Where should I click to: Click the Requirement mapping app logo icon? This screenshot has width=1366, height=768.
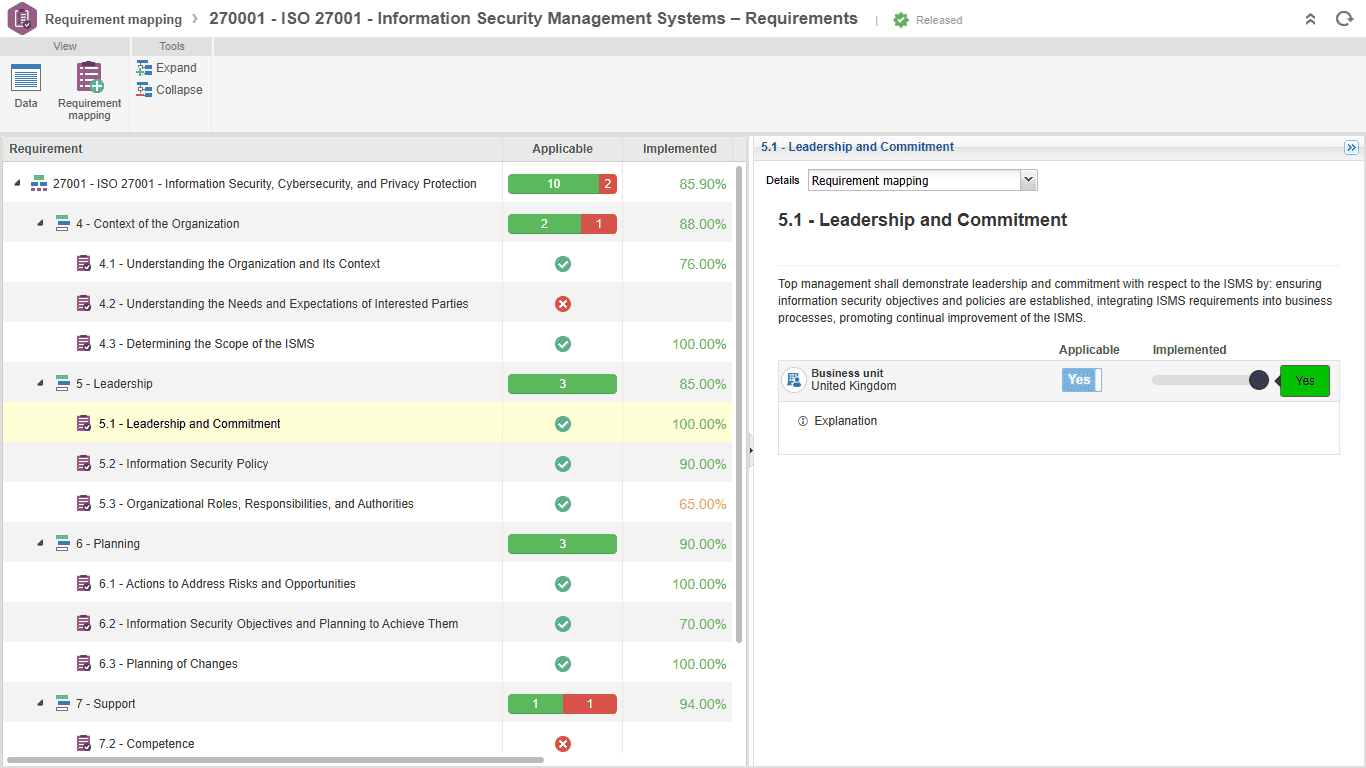point(22,19)
